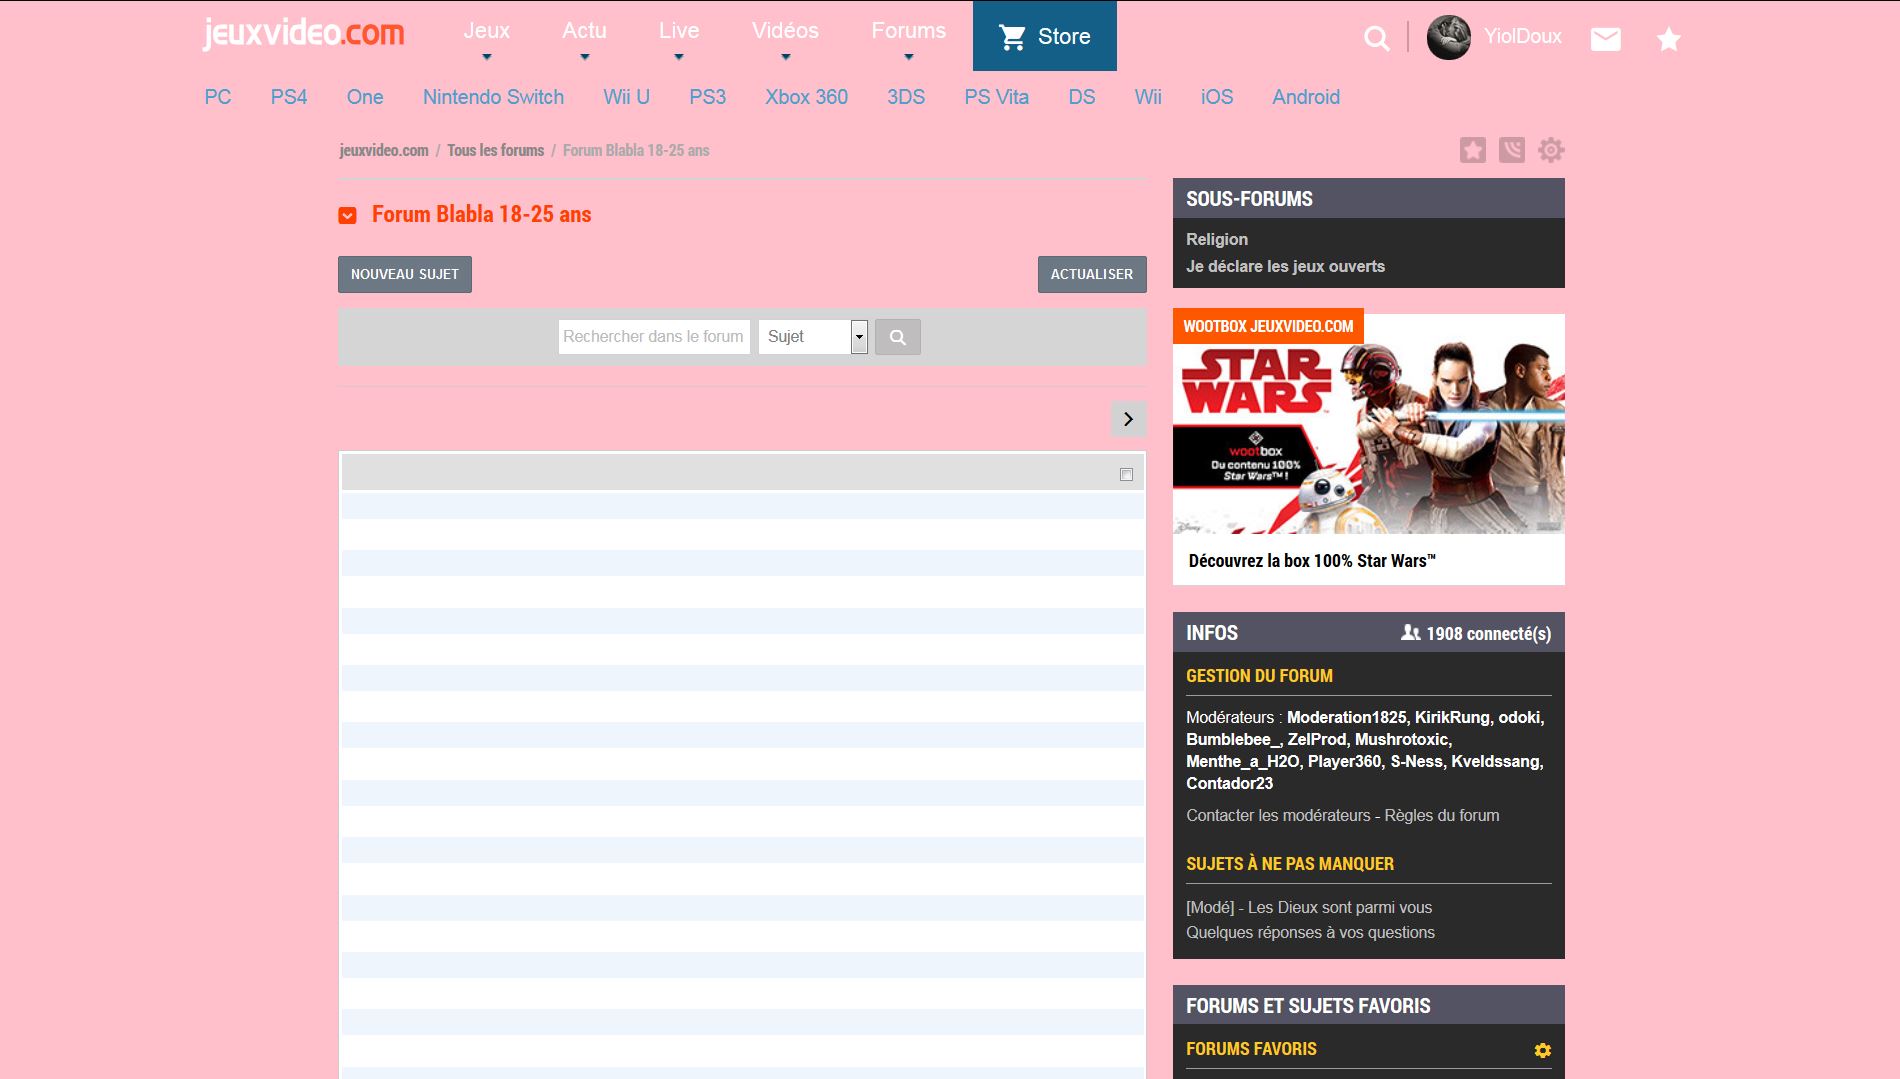Image resolution: width=1900 pixels, height=1079 pixels.
Task: Click the search magnifier icon in header
Action: pyautogui.click(x=1376, y=39)
